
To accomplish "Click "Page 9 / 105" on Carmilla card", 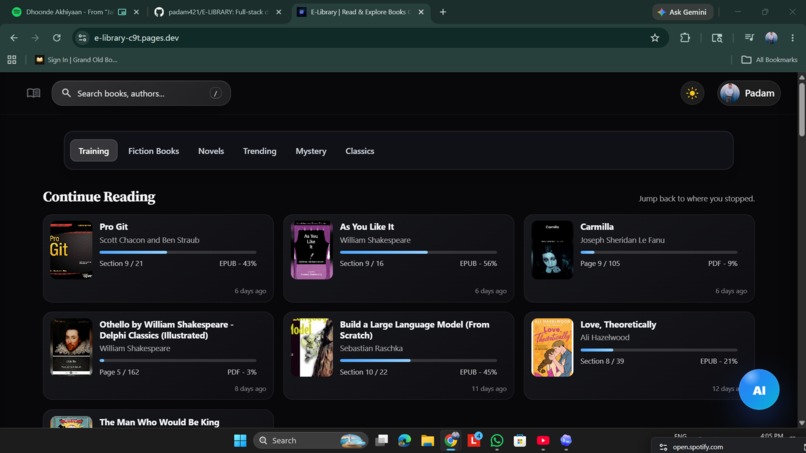I will pos(600,263).
